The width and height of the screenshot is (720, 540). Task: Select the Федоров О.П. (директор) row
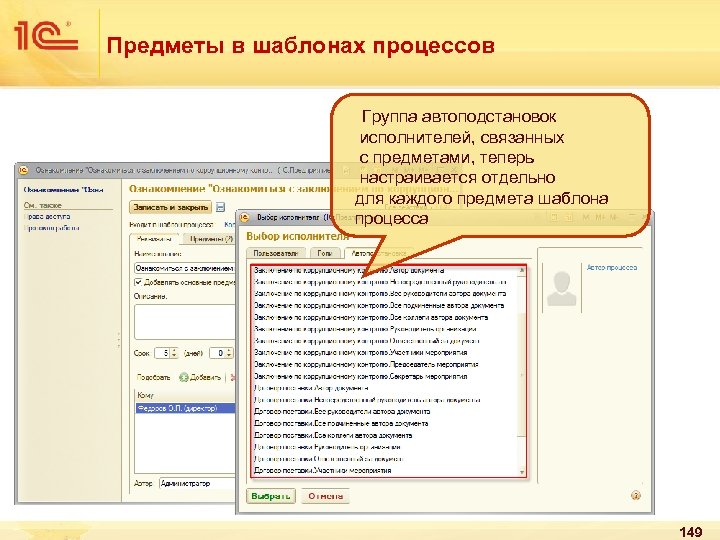click(185, 408)
